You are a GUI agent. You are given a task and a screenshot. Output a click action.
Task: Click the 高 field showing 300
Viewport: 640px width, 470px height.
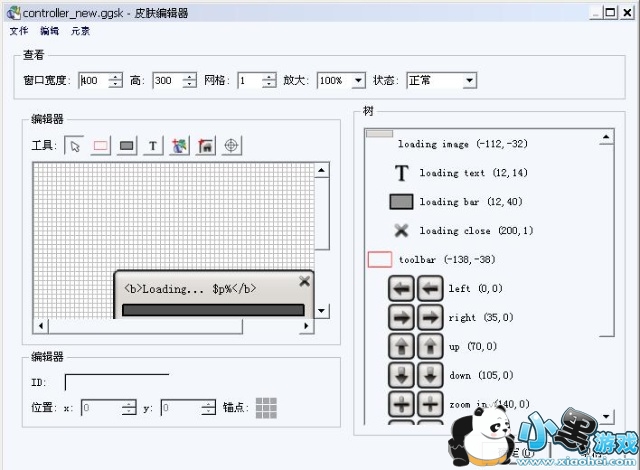click(168, 80)
